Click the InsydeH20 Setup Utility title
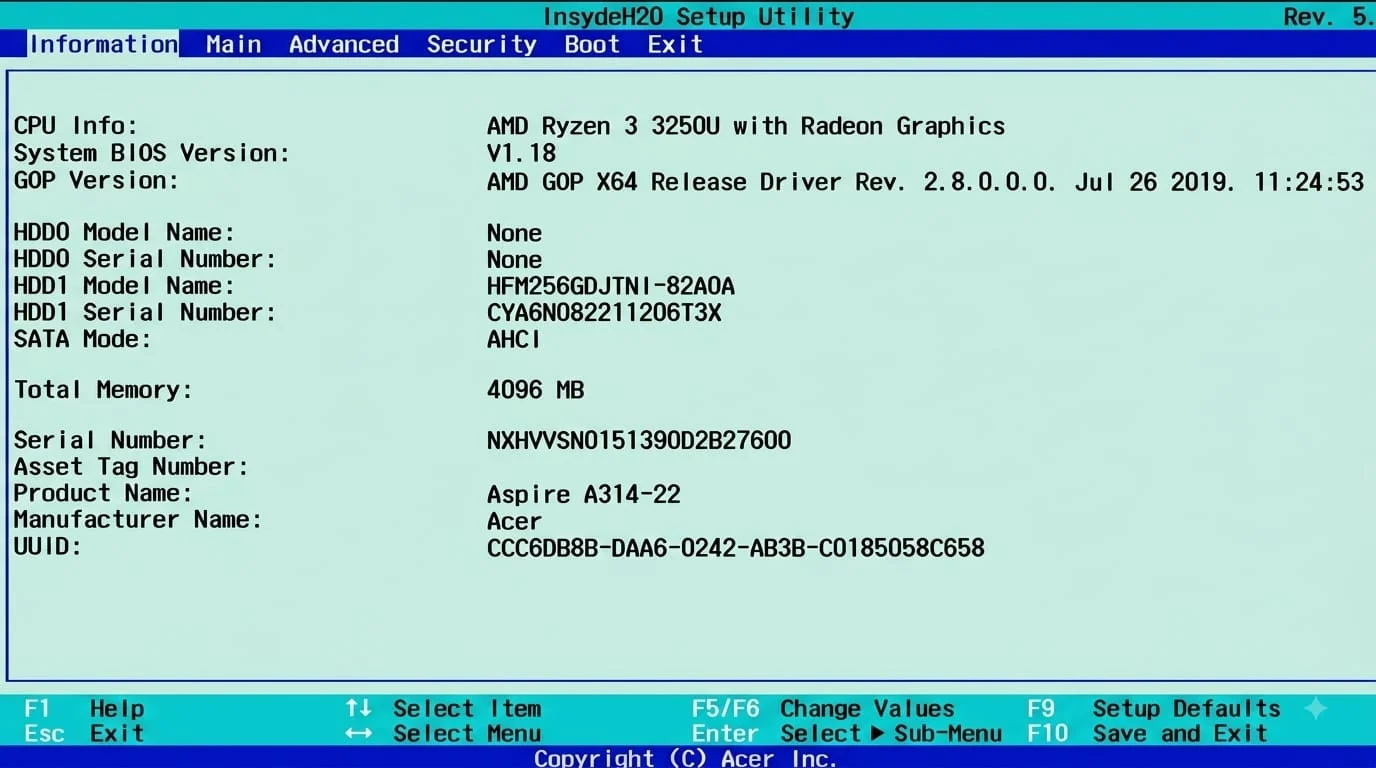 (x=698, y=16)
